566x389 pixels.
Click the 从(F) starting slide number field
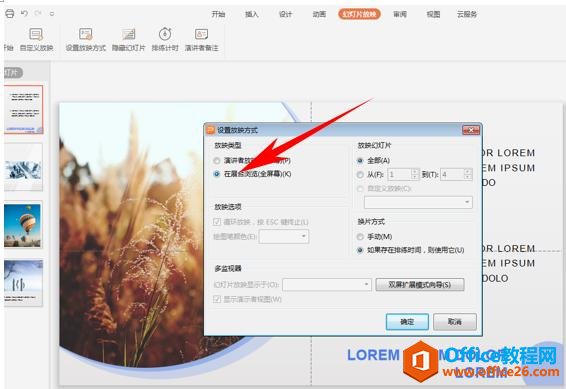399,175
